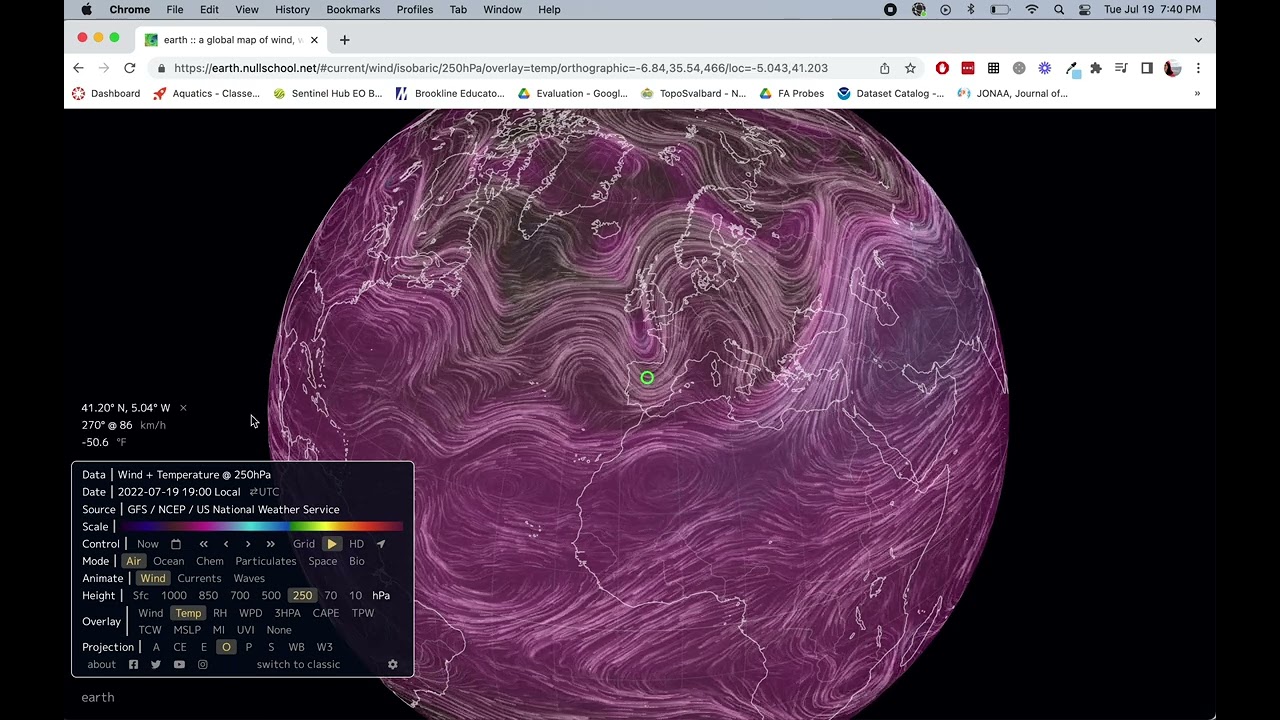Open the TopoSvalbard bookmark
The height and width of the screenshot is (720, 1280).
coord(693,93)
